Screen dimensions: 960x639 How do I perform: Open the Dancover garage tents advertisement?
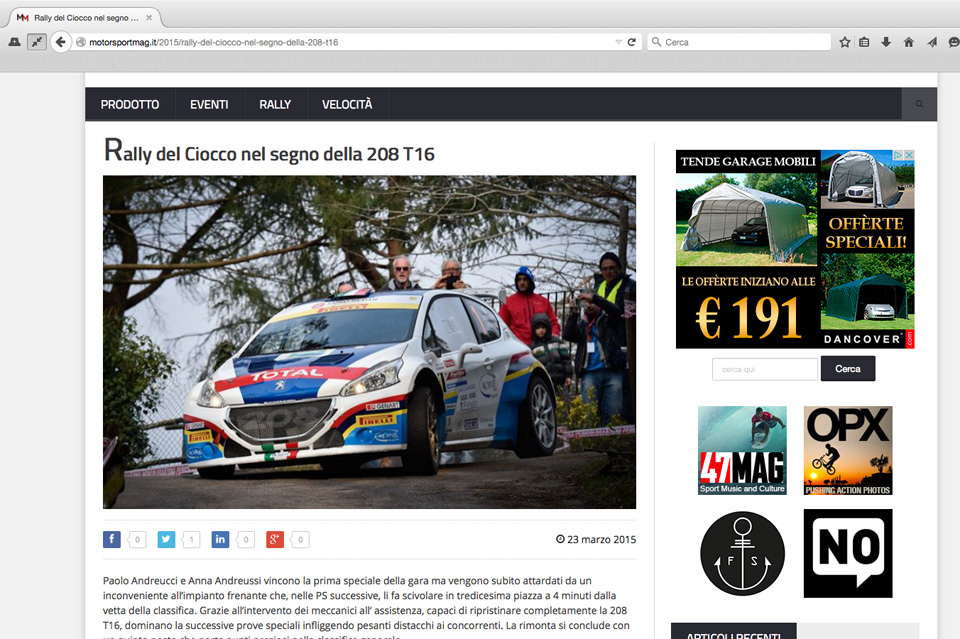(795, 249)
